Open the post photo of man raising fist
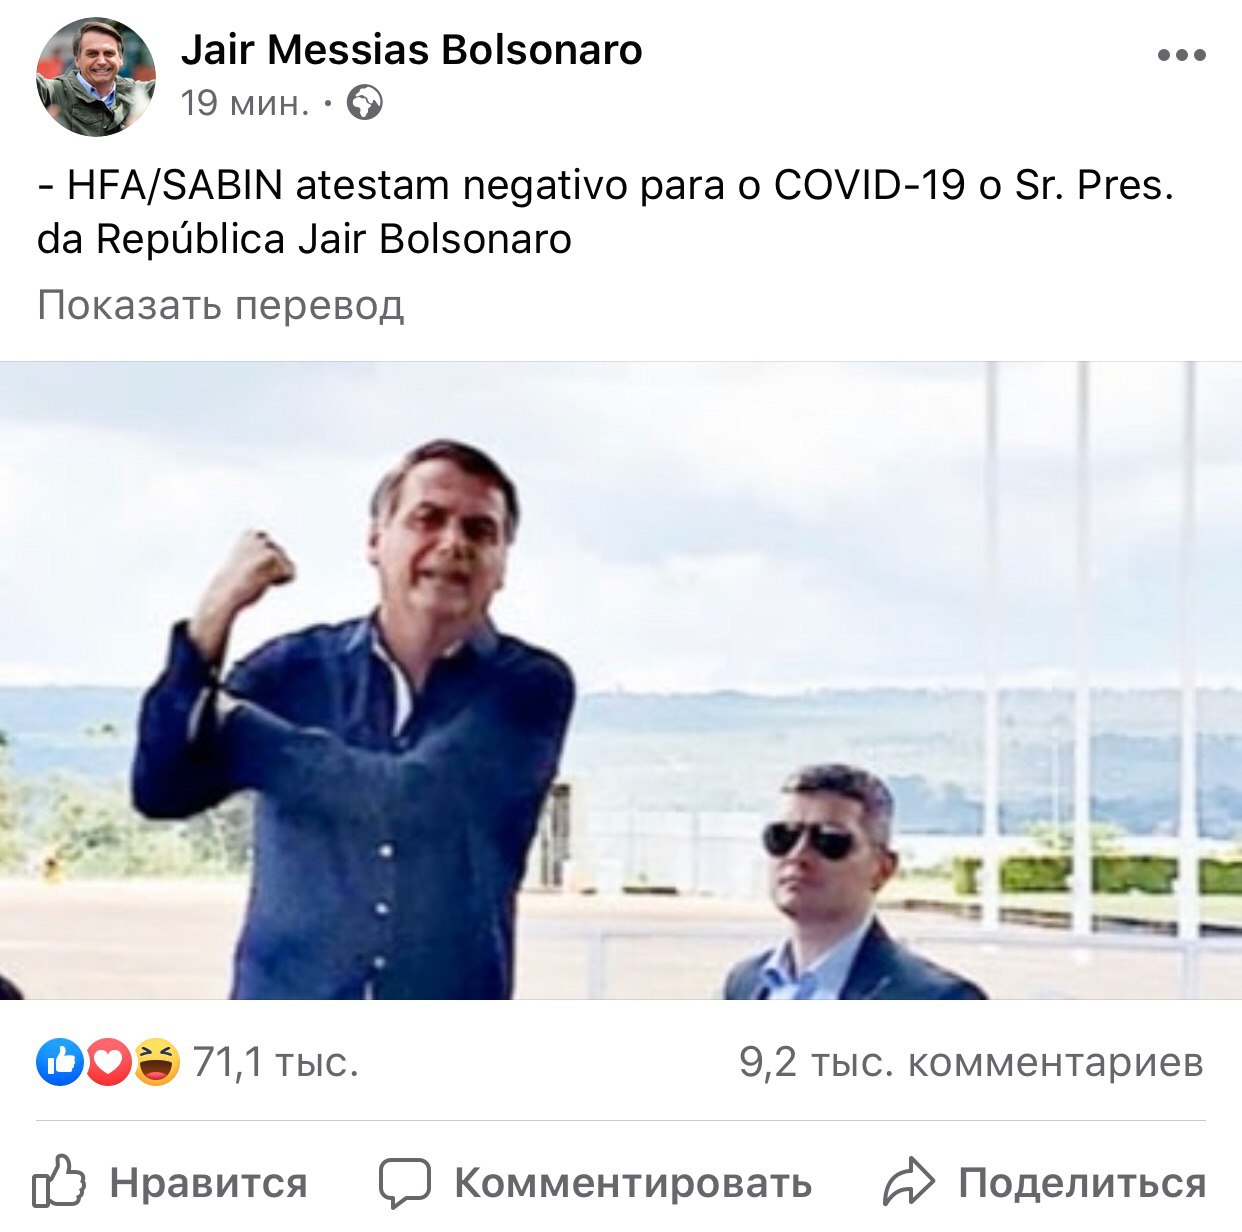Screen dimensions: 1242x1232 621,681
